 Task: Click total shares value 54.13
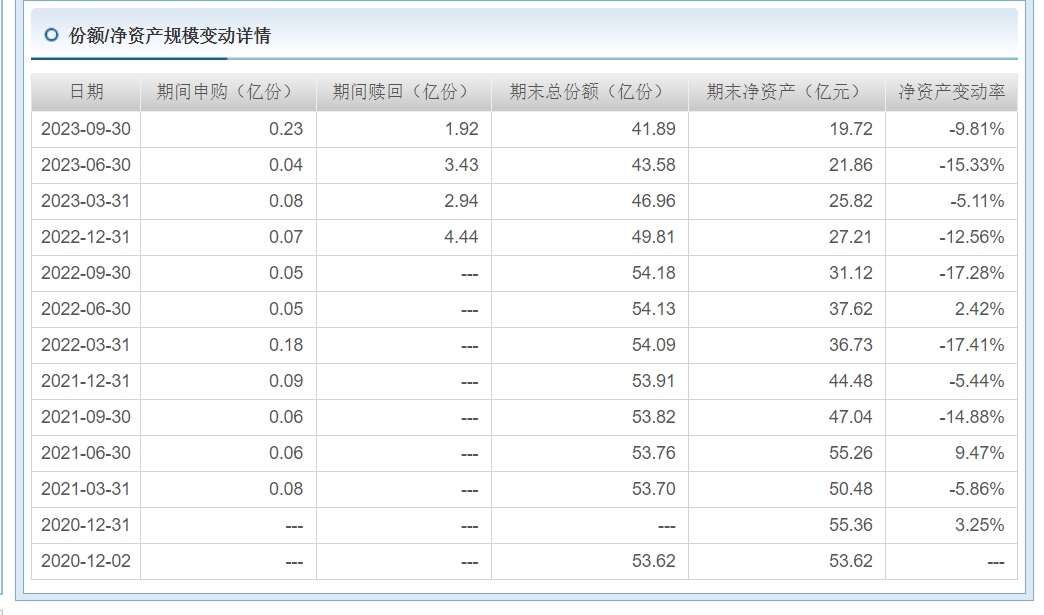(654, 309)
